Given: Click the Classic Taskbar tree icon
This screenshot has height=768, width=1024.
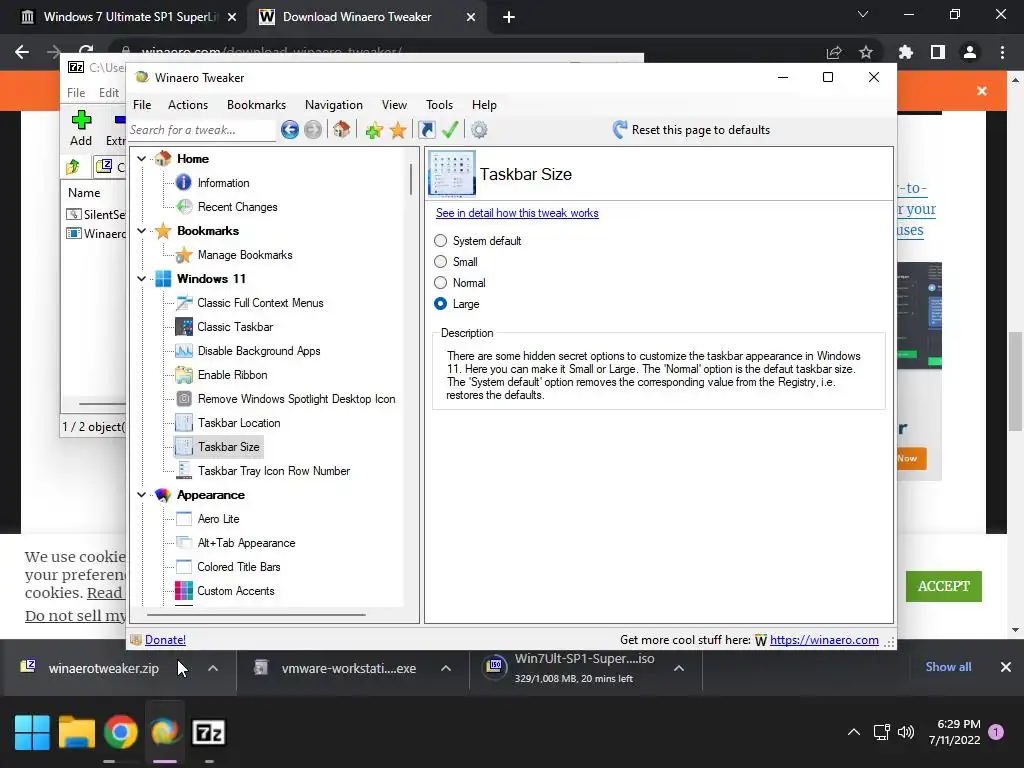Looking at the screenshot, I should click(x=184, y=327).
